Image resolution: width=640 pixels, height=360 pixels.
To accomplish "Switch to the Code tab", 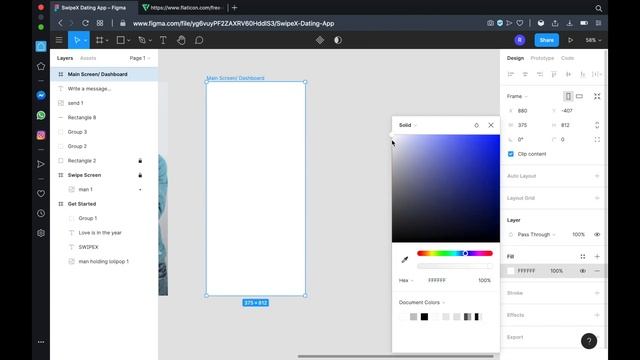I will (x=567, y=58).
